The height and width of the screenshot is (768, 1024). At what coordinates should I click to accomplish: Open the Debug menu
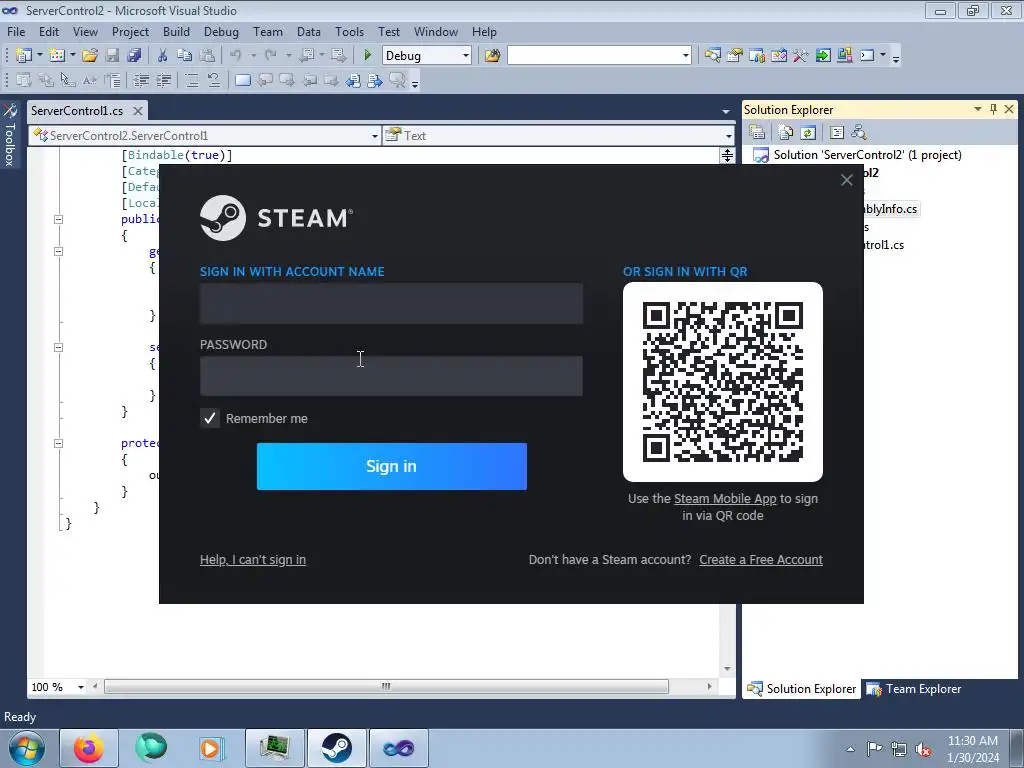pos(221,31)
